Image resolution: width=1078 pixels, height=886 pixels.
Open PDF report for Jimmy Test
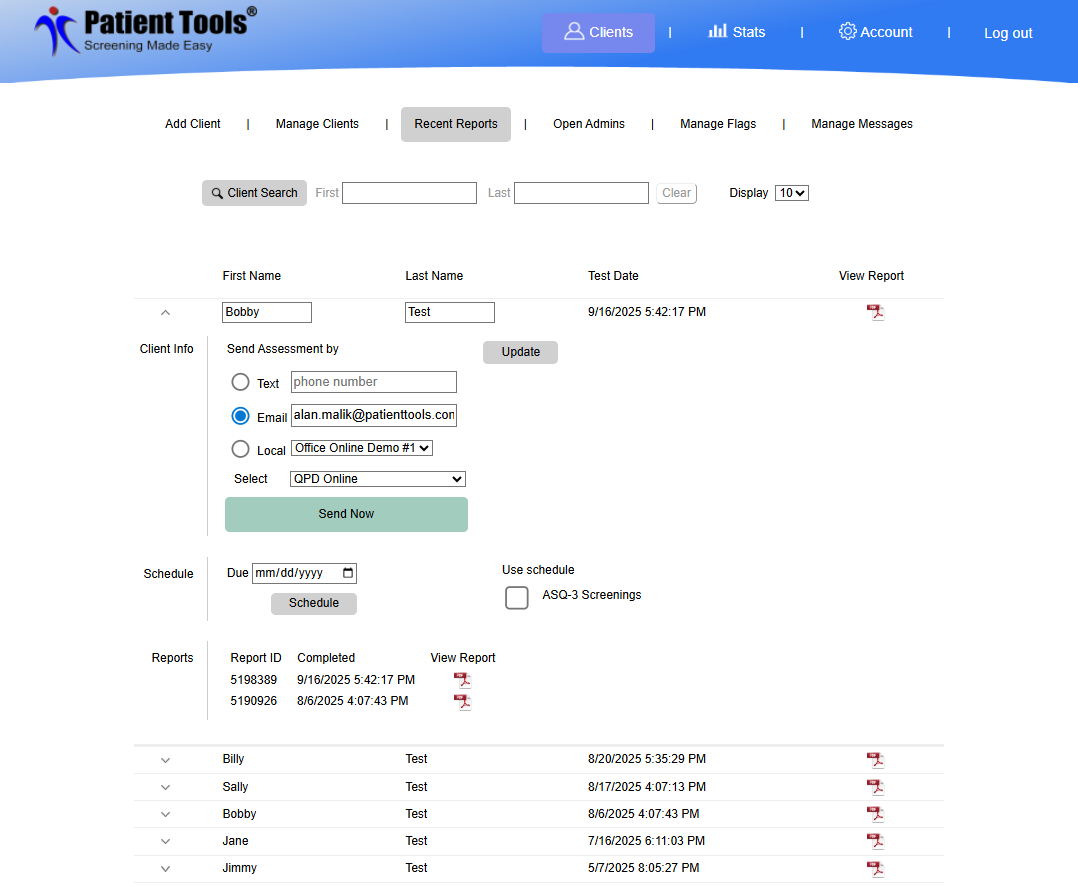tap(875, 868)
